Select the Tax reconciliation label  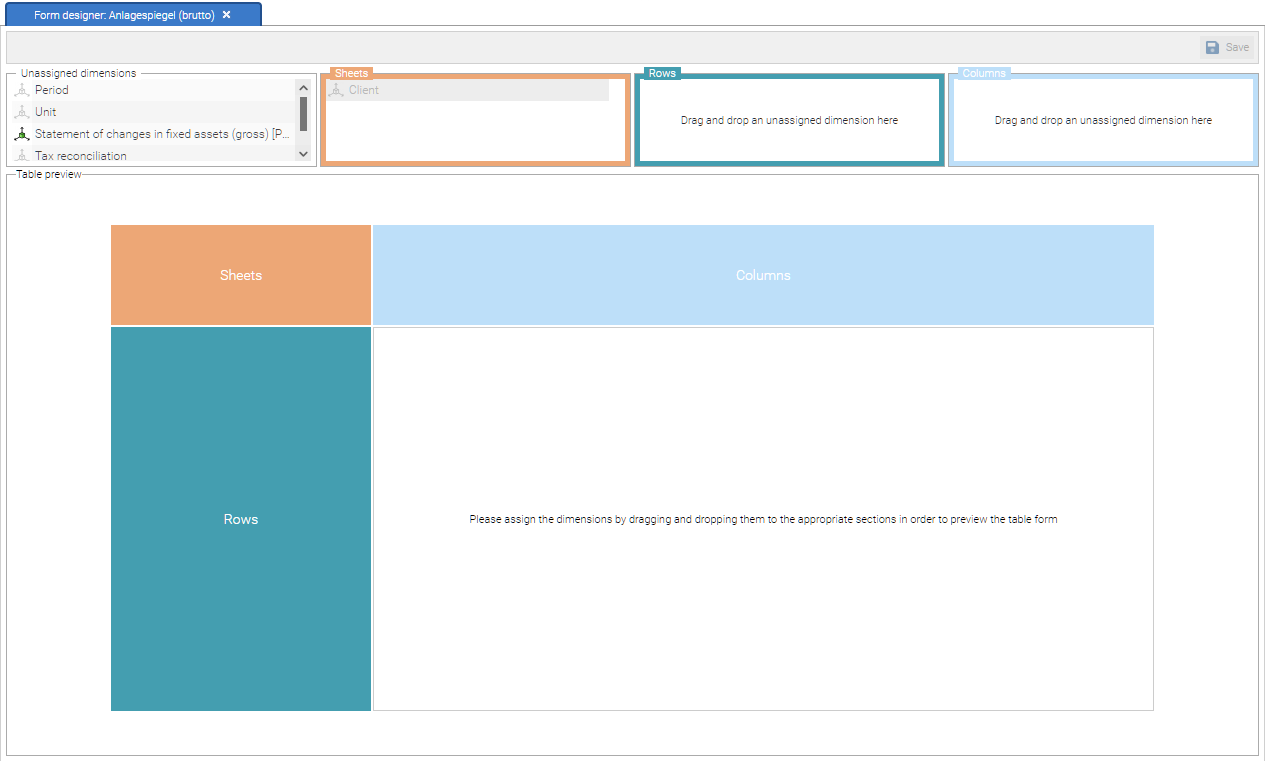click(x=81, y=156)
